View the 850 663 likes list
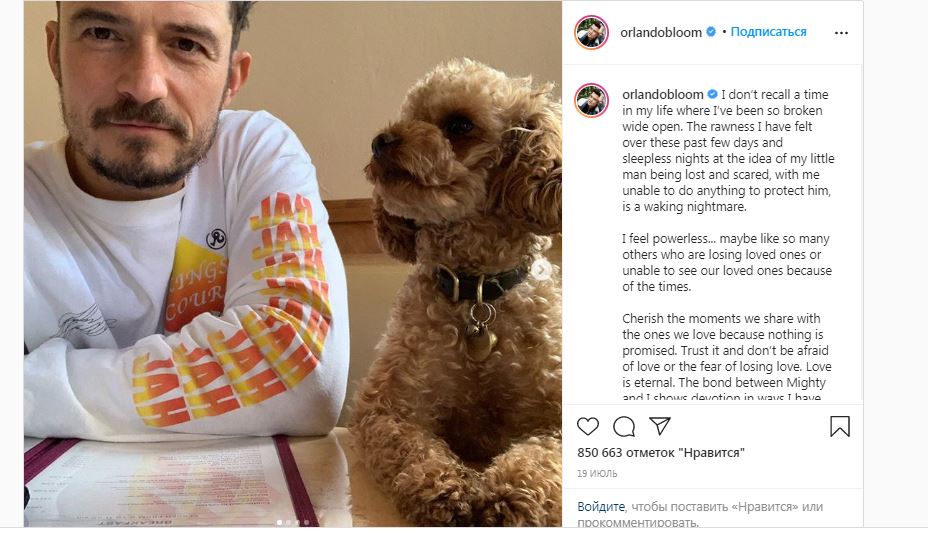Screen dimensions: 928x533 [x=660, y=453]
